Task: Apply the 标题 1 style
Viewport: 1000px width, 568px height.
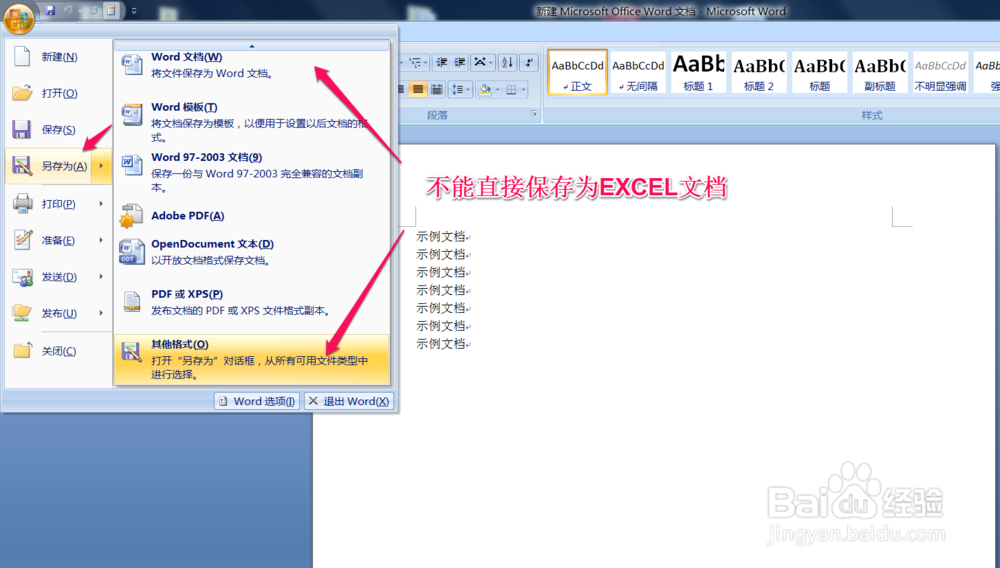Action: click(698, 73)
